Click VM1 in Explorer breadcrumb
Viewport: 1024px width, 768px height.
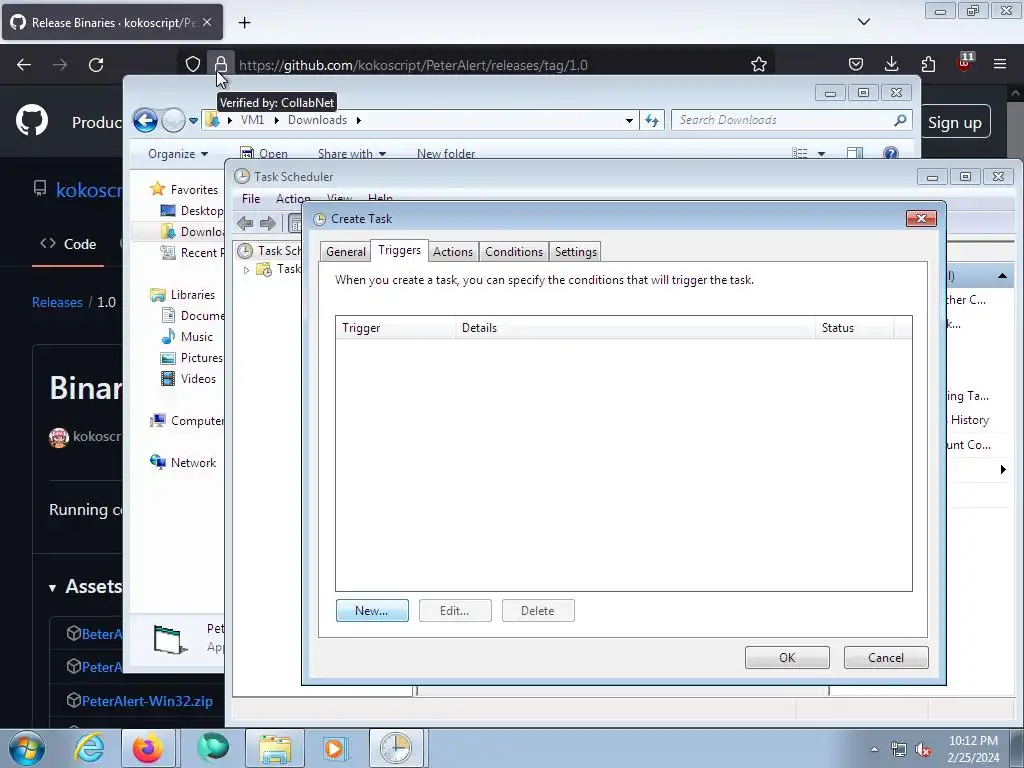click(x=252, y=120)
